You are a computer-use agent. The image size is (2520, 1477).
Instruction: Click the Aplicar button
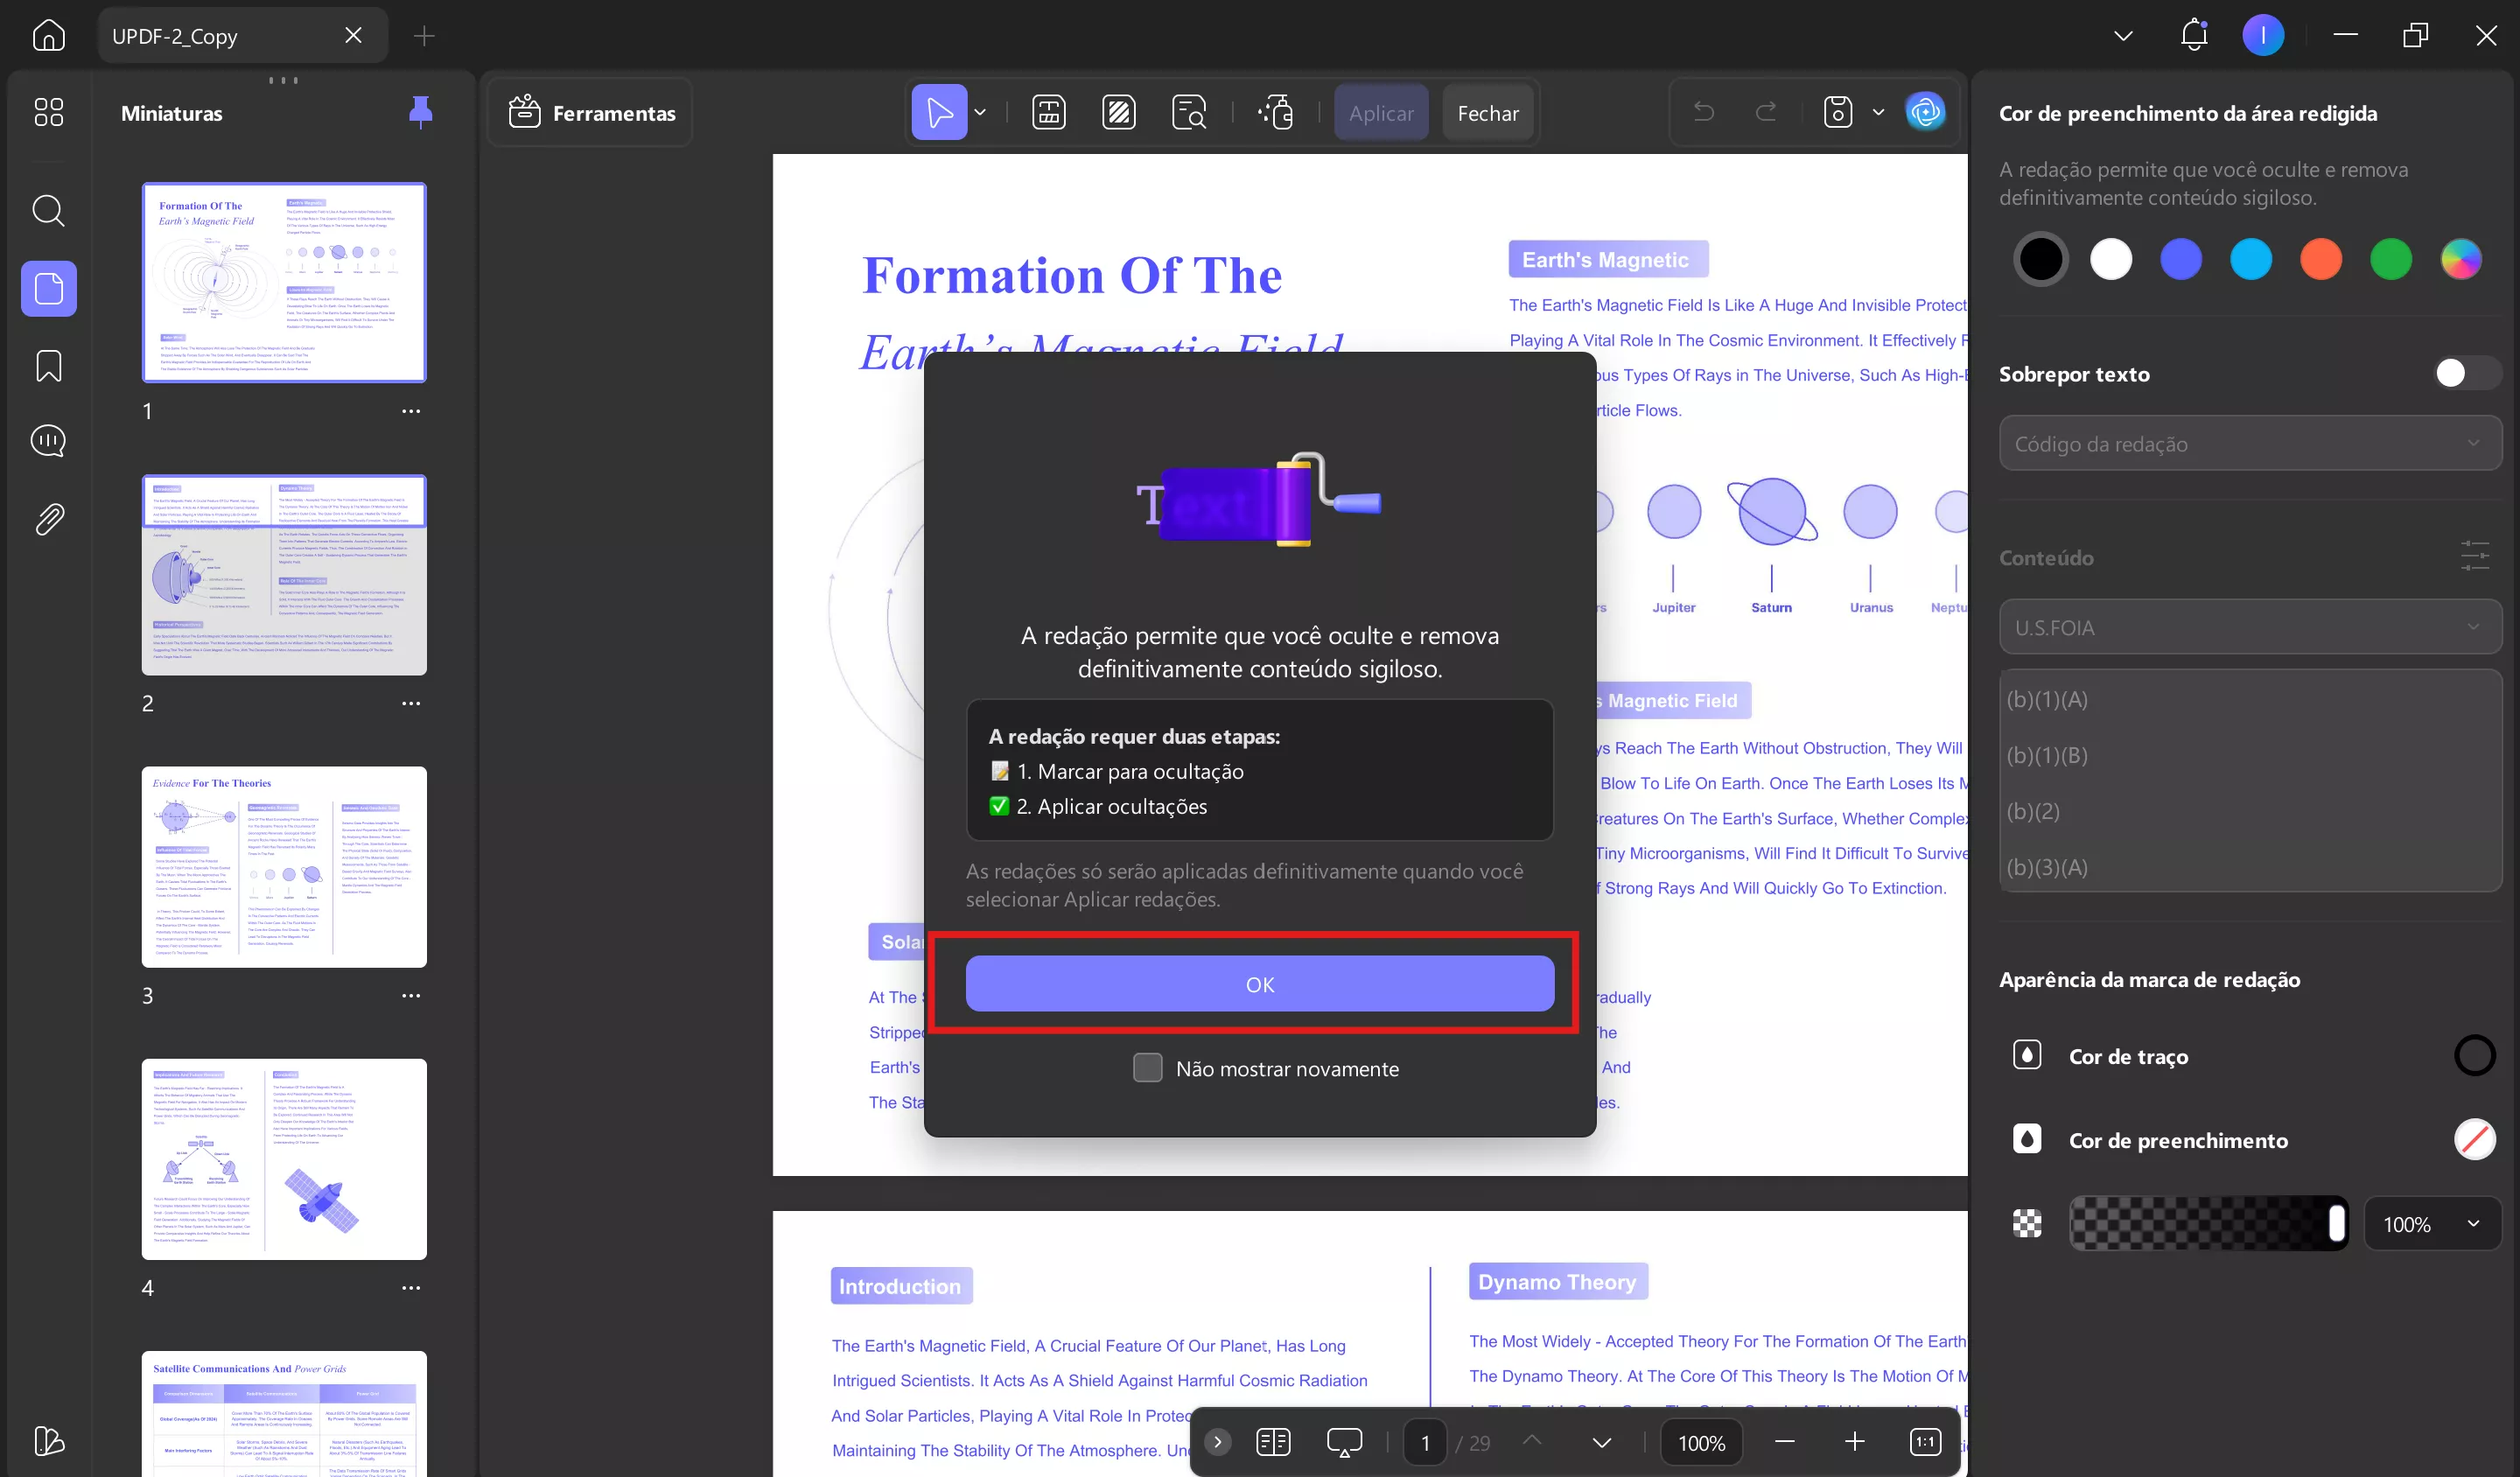[x=1381, y=113]
